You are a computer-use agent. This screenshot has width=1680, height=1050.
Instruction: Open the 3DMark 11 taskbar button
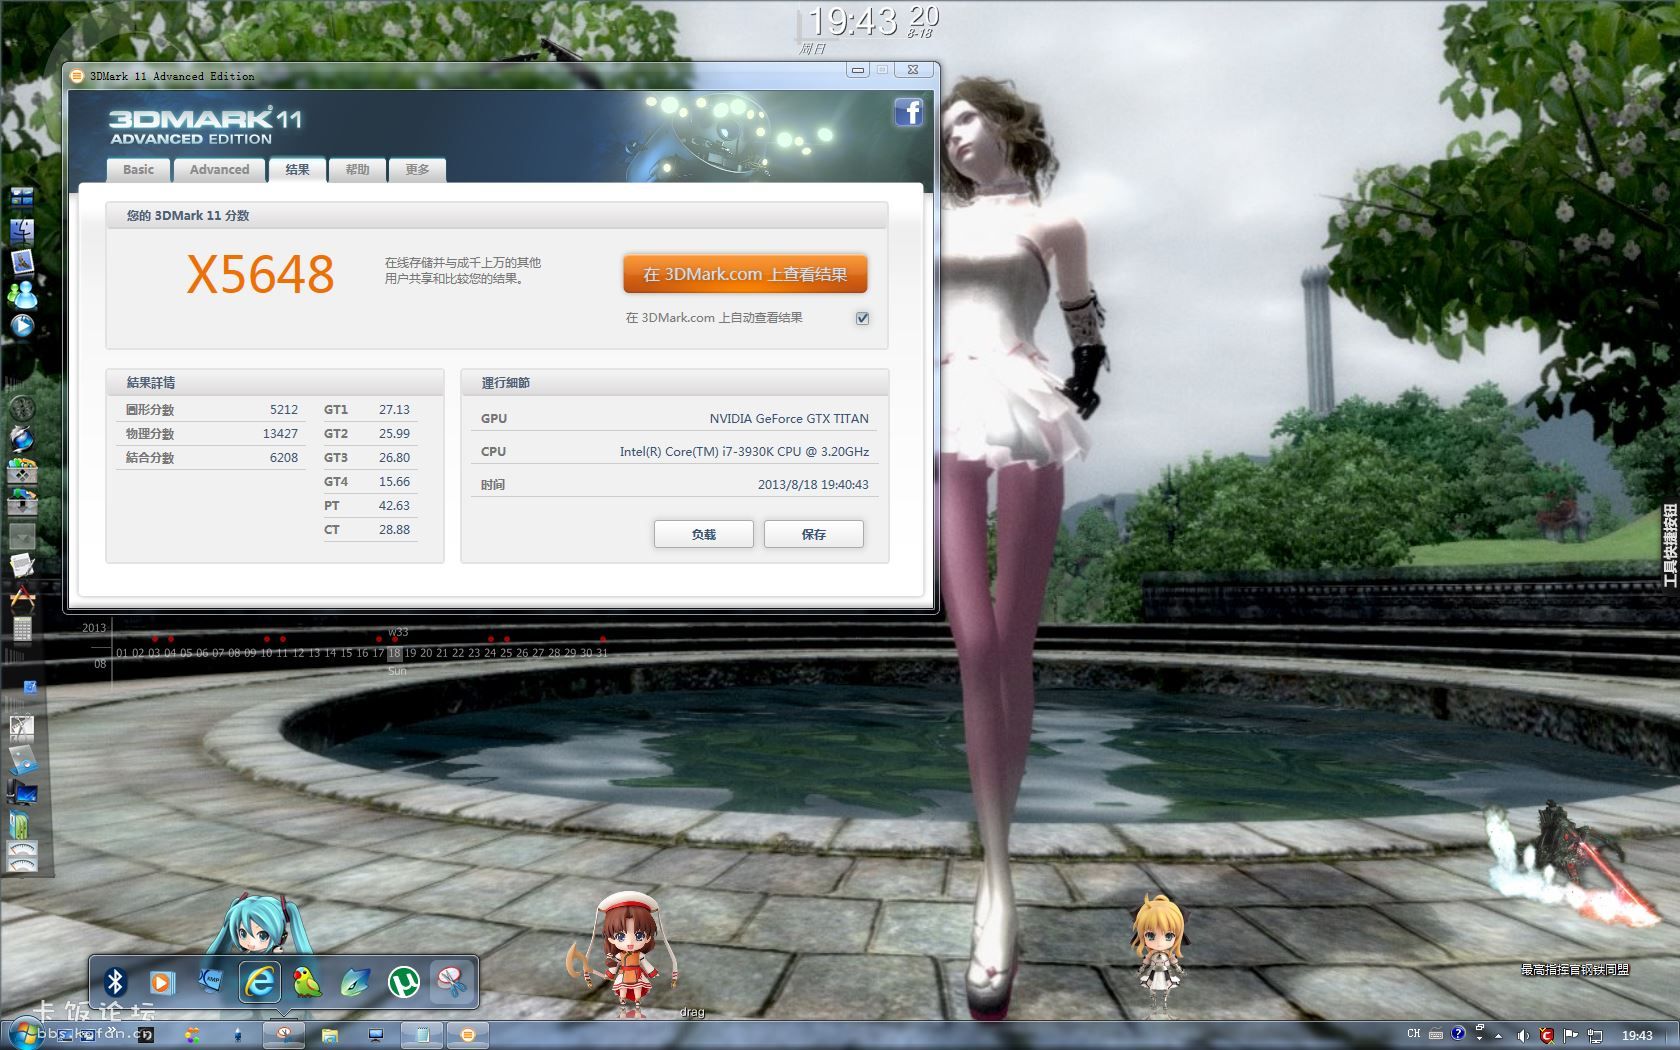coord(467,1035)
